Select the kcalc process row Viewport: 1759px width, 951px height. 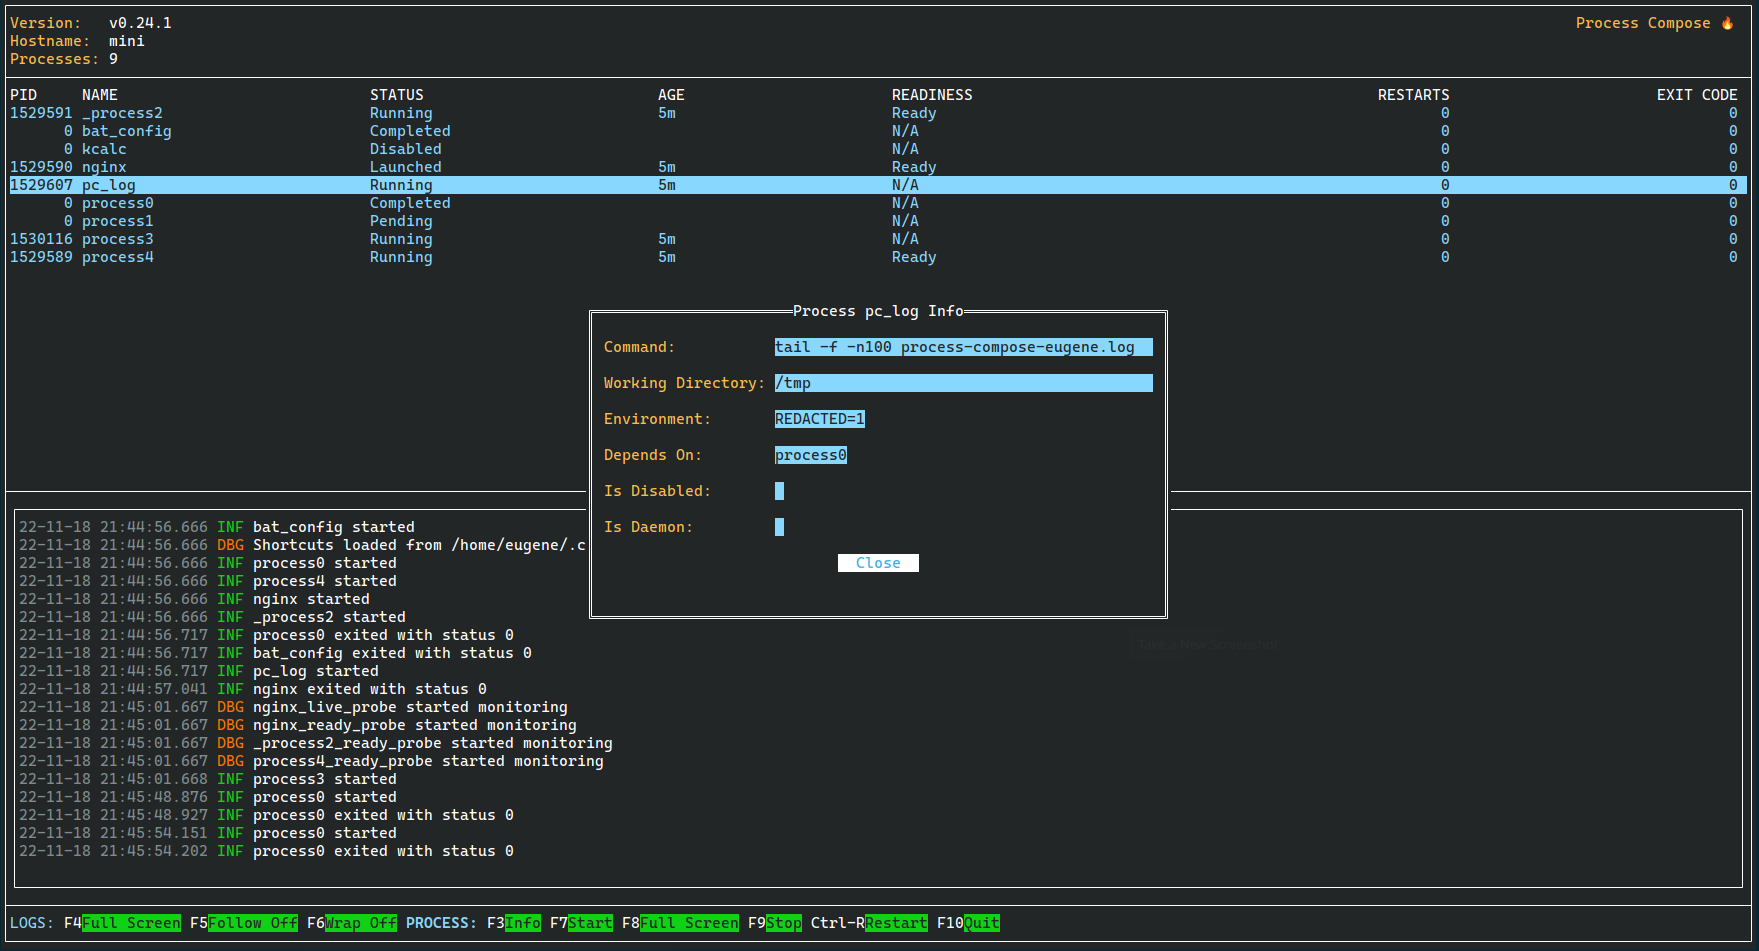(x=878, y=149)
